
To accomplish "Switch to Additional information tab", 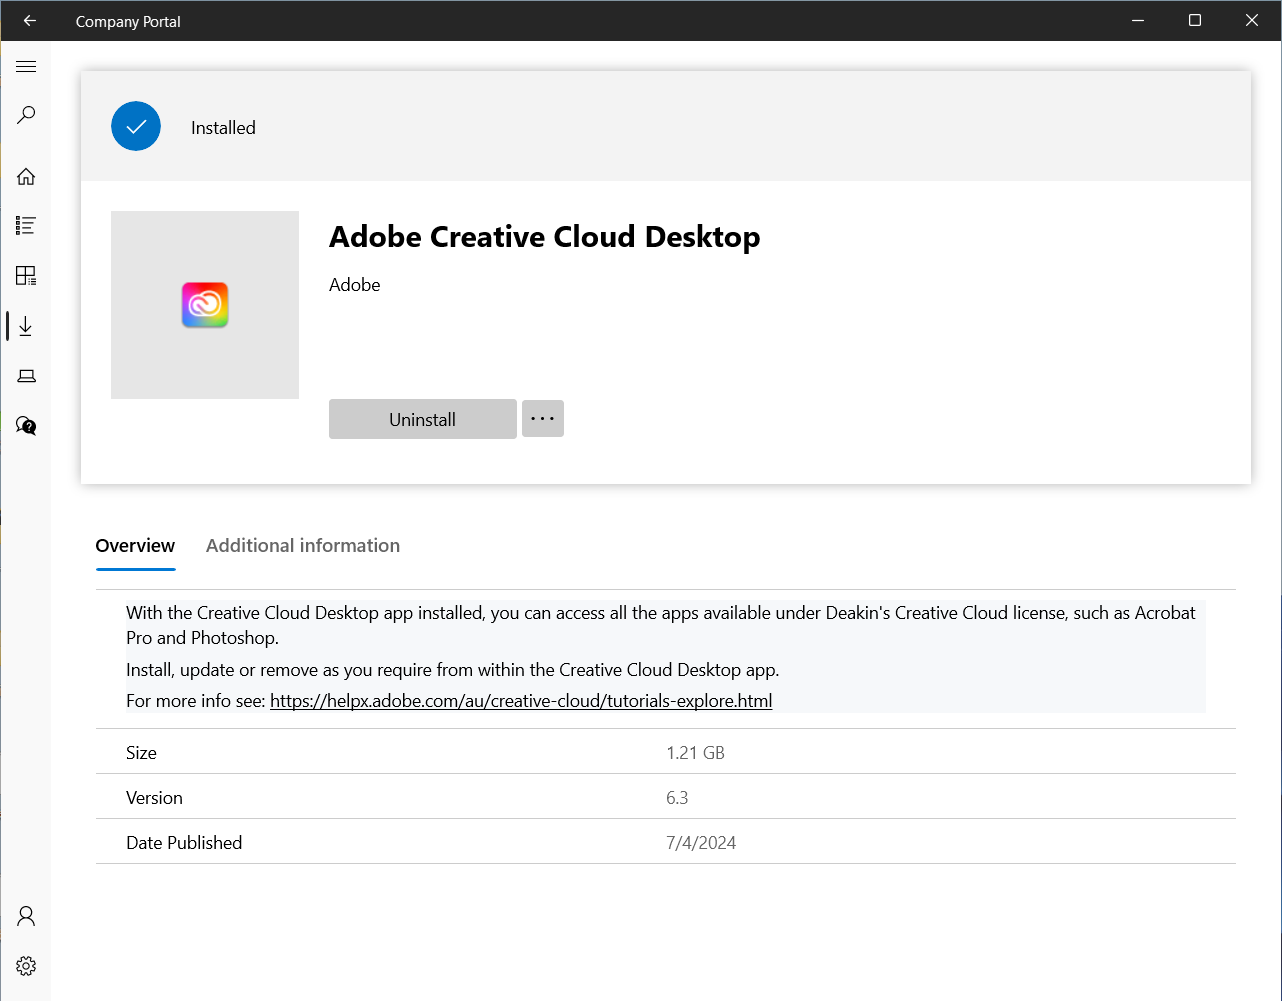I will click(x=303, y=546).
